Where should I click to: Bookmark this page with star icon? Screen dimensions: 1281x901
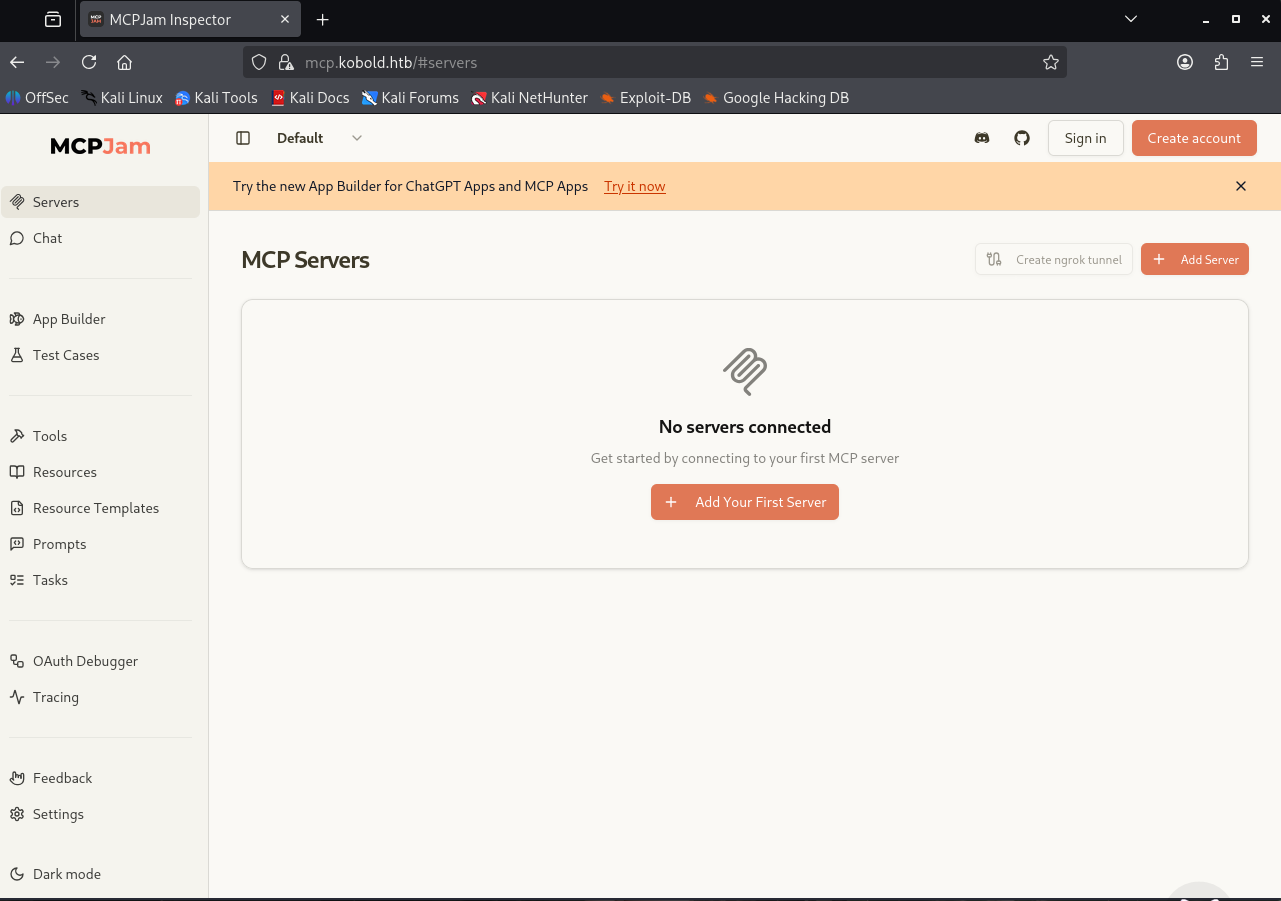1051,62
